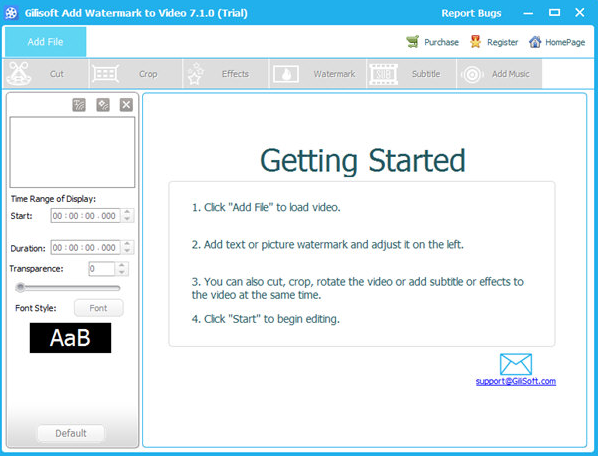Open the Cut tab
Viewport: 598px width, 456px height.
(x=46, y=74)
